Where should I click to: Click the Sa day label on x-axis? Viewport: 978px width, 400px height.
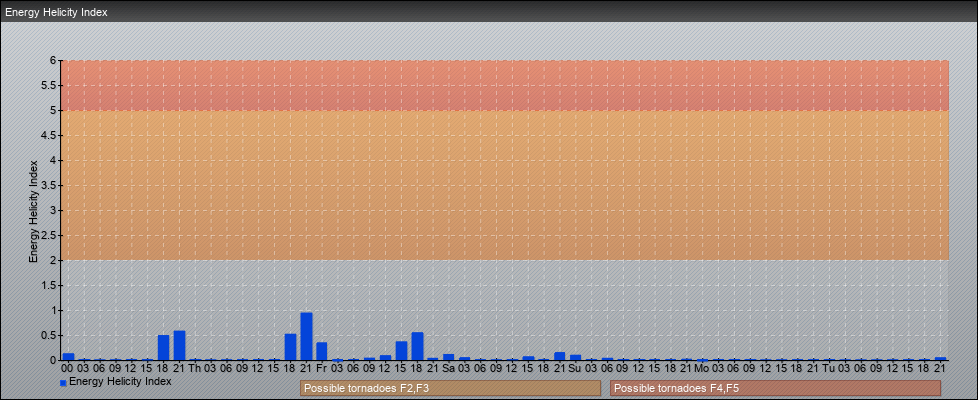tap(448, 368)
